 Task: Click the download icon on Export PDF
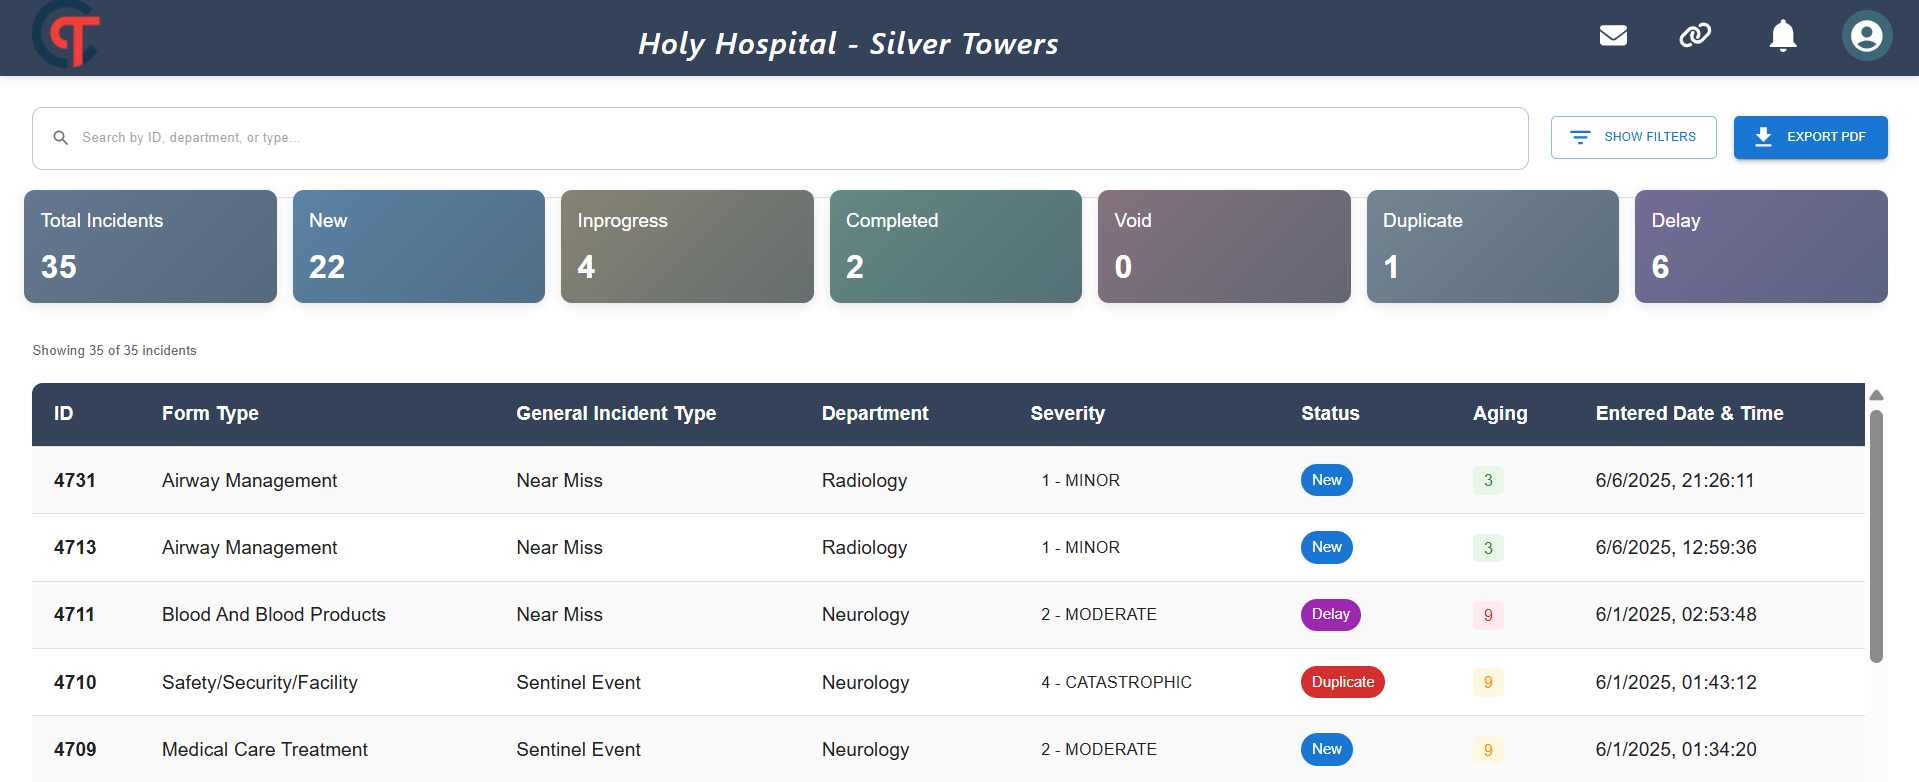(x=1763, y=137)
